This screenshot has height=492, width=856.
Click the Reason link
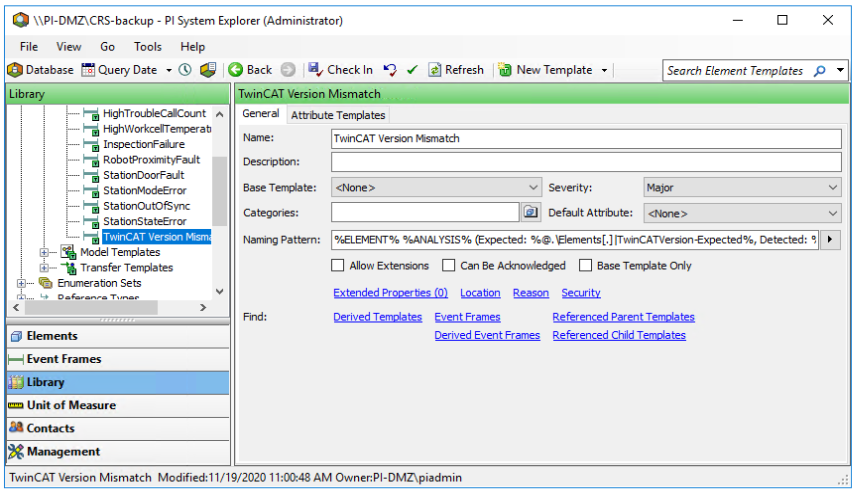(x=531, y=293)
